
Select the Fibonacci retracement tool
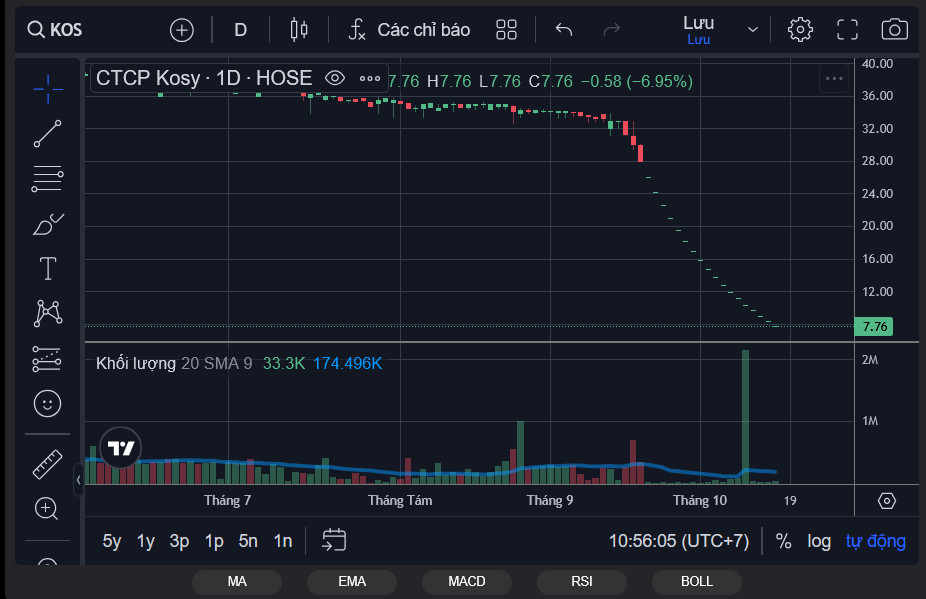pyautogui.click(x=48, y=178)
